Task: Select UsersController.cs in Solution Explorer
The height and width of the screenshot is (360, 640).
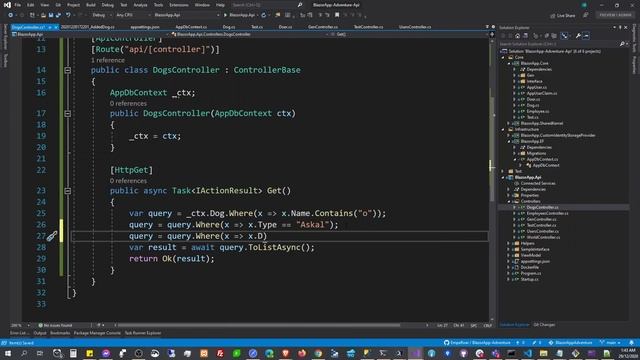Action: [x=542, y=231]
